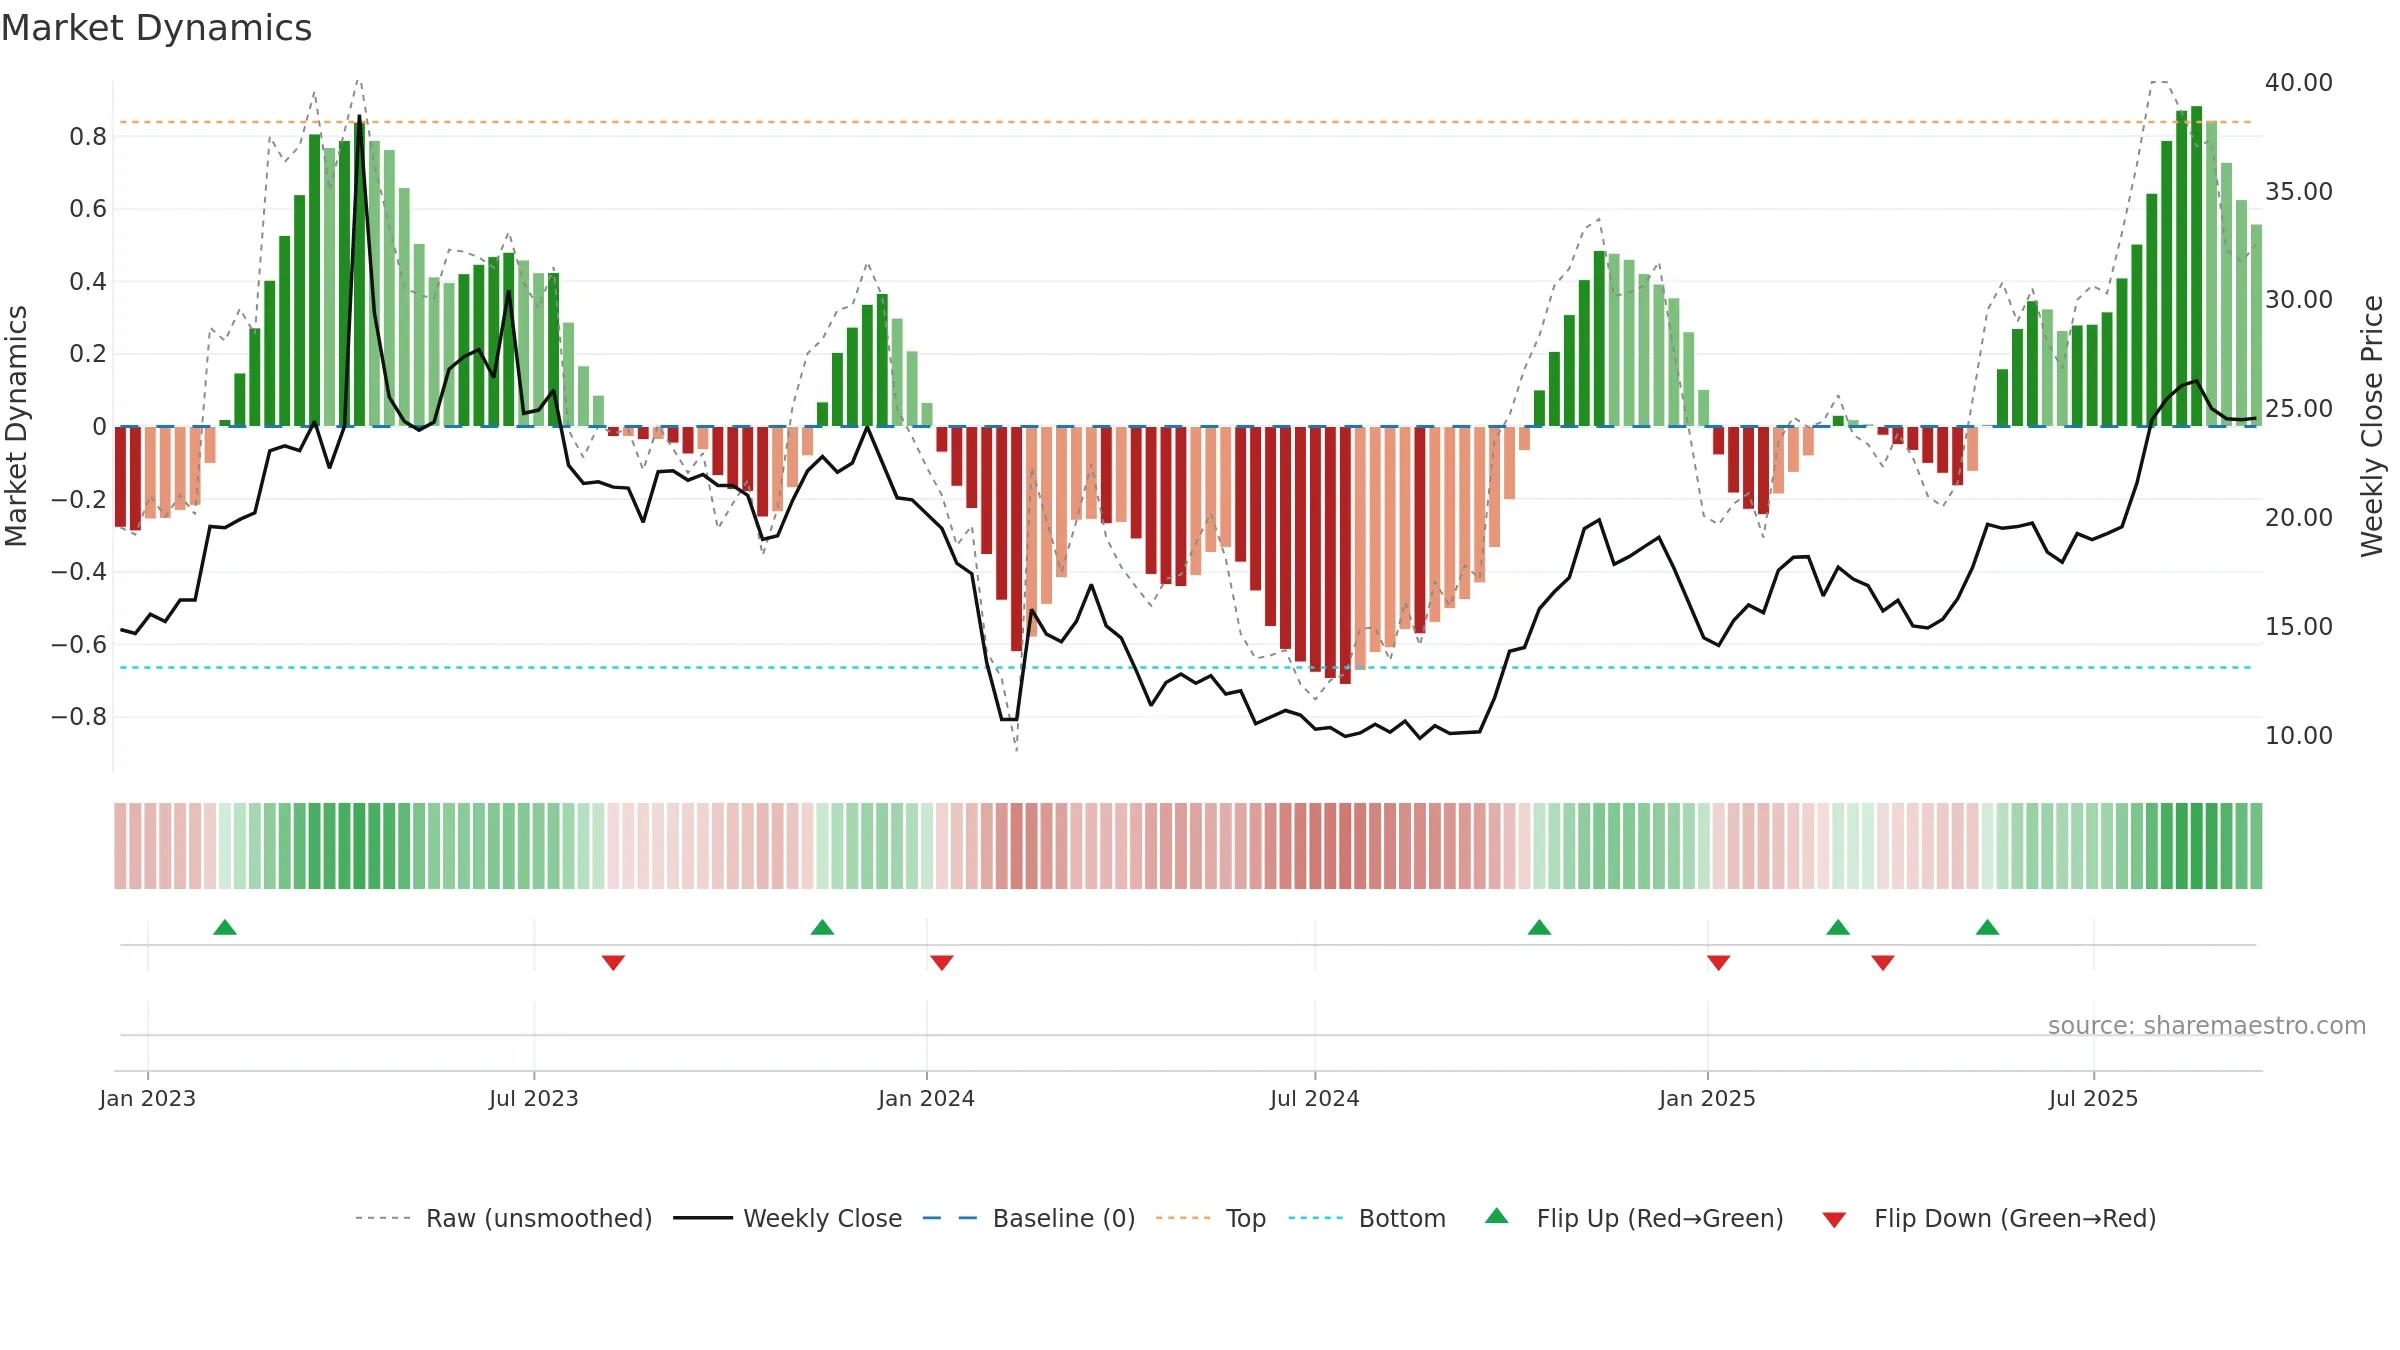The image size is (2400, 1350).
Task: Toggle the Weekly Close legend entry
Action: [x=788, y=1218]
